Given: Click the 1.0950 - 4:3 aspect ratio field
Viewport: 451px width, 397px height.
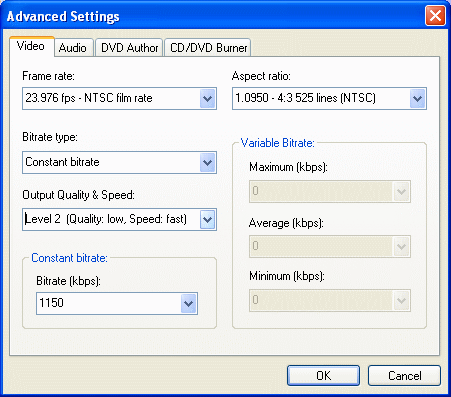Looking at the screenshot, I should point(329,99).
